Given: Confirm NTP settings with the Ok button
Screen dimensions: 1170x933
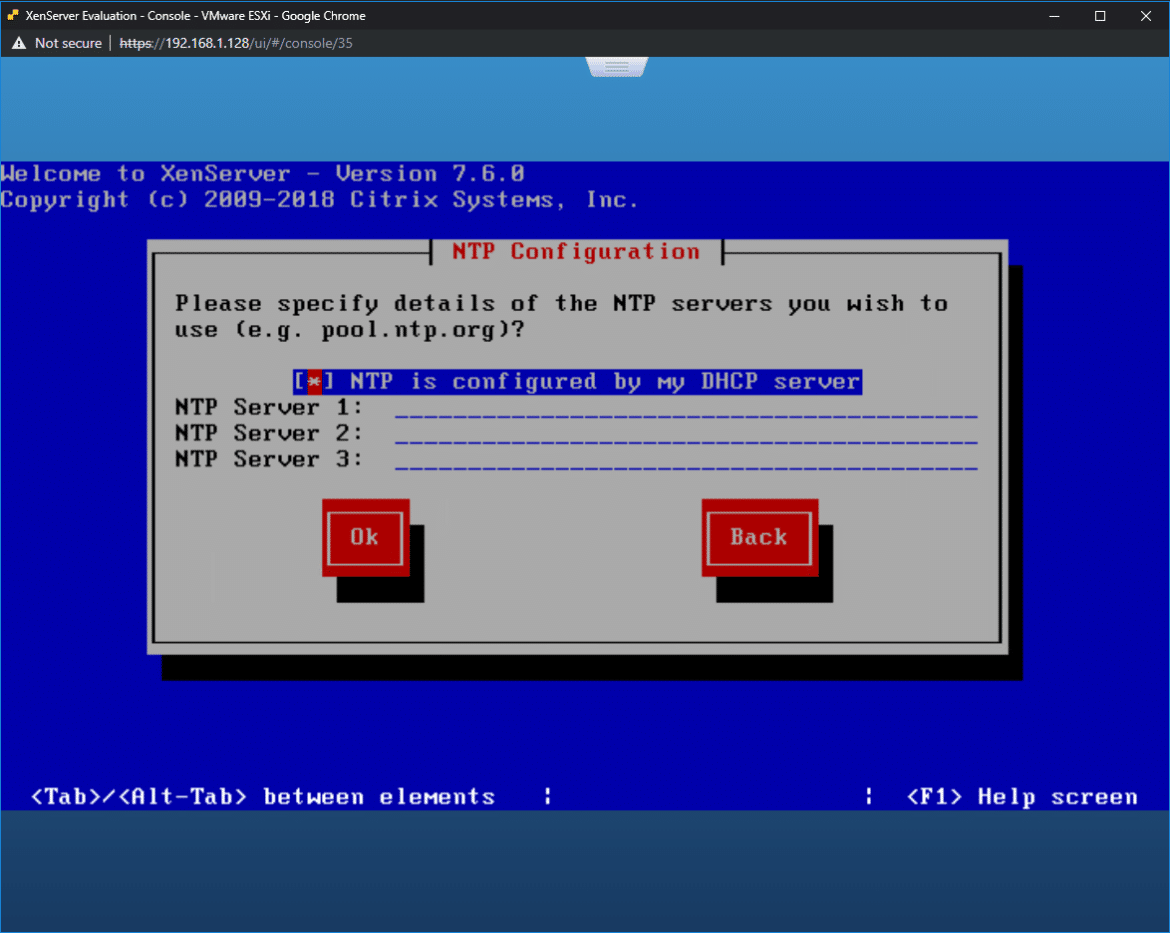Looking at the screenshot, I should [366, 537].
